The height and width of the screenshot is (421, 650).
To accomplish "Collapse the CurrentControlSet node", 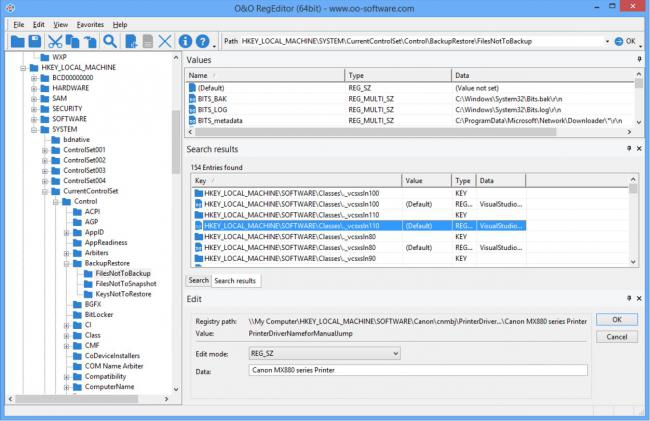I will tap(45, 191).
